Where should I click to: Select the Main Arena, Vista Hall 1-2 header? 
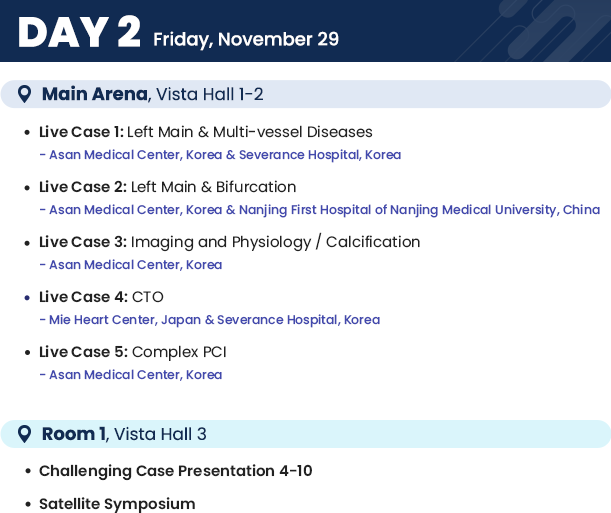pos(306,94)
